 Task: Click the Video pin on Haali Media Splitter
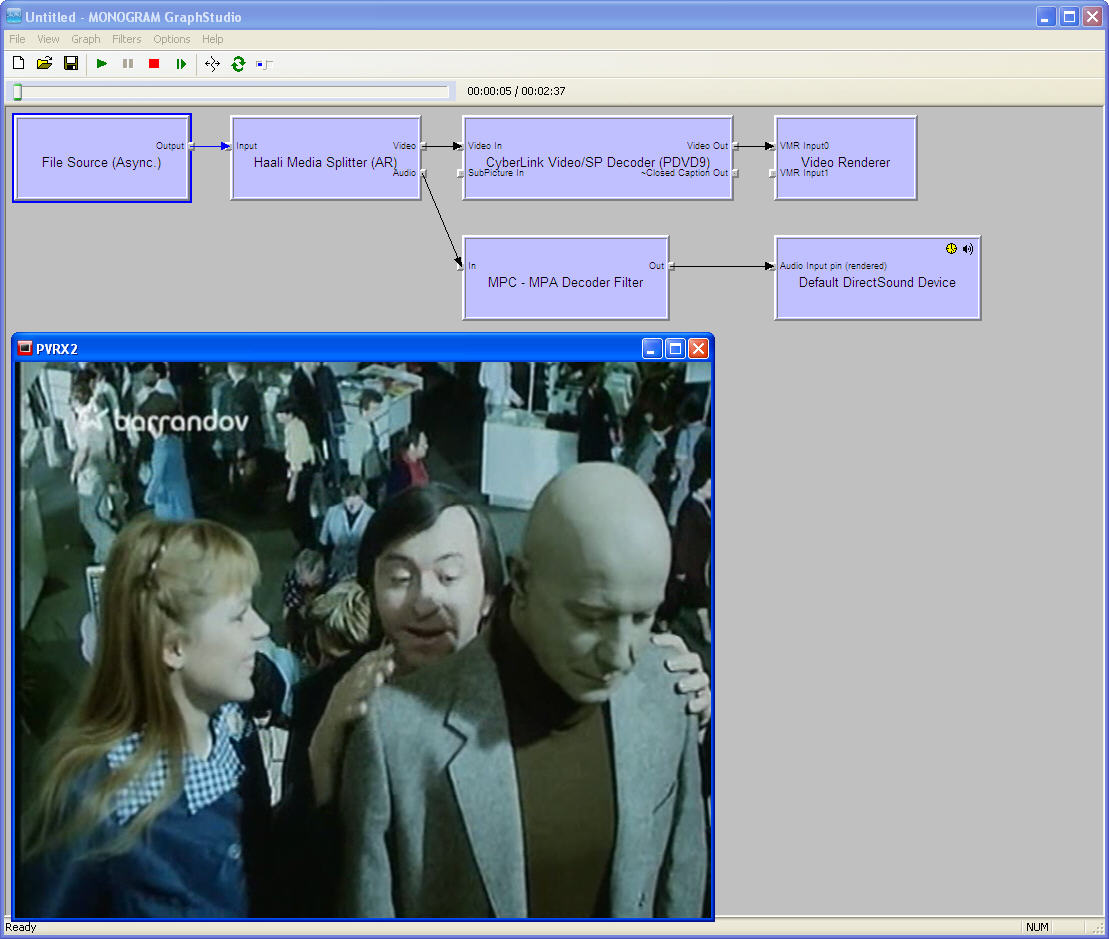(423, 146)
